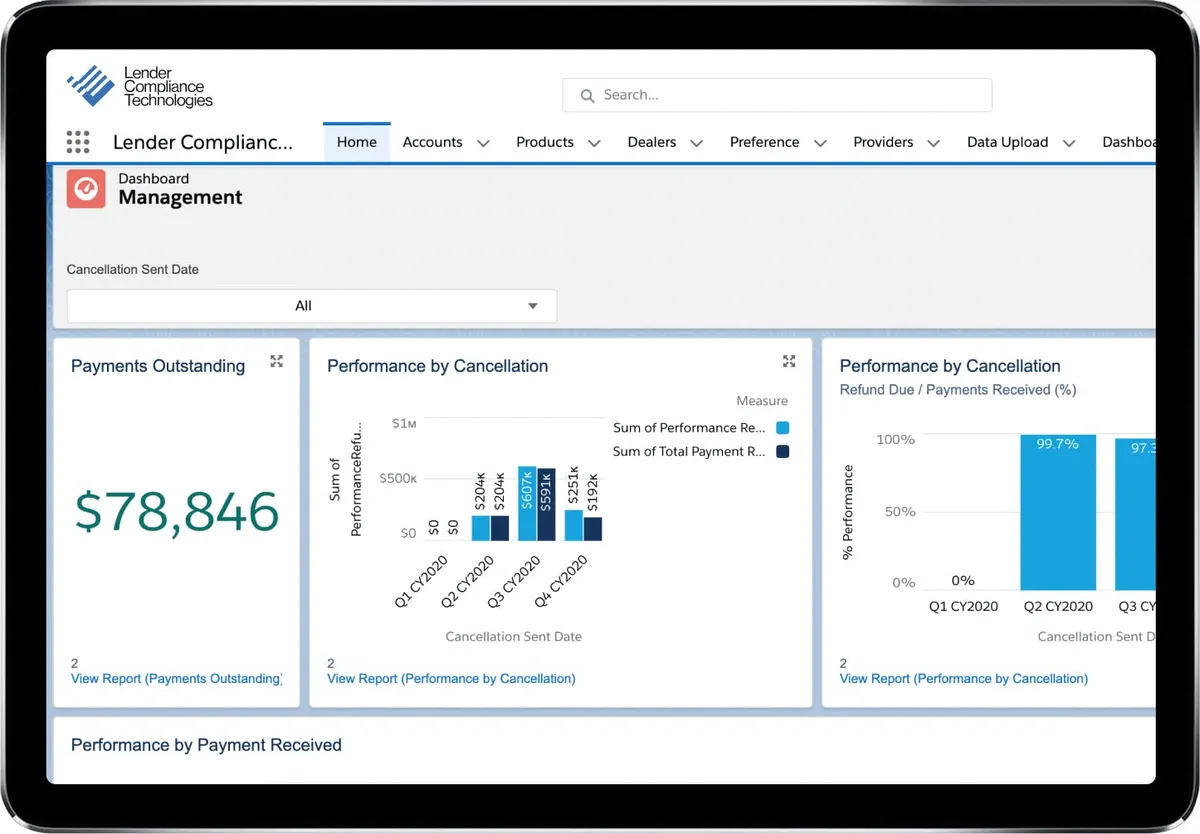Image resolution: width=1200 pixels, height=834 pixels.
Task: Expand the Preference tab chevron
Action: (820, 143)
